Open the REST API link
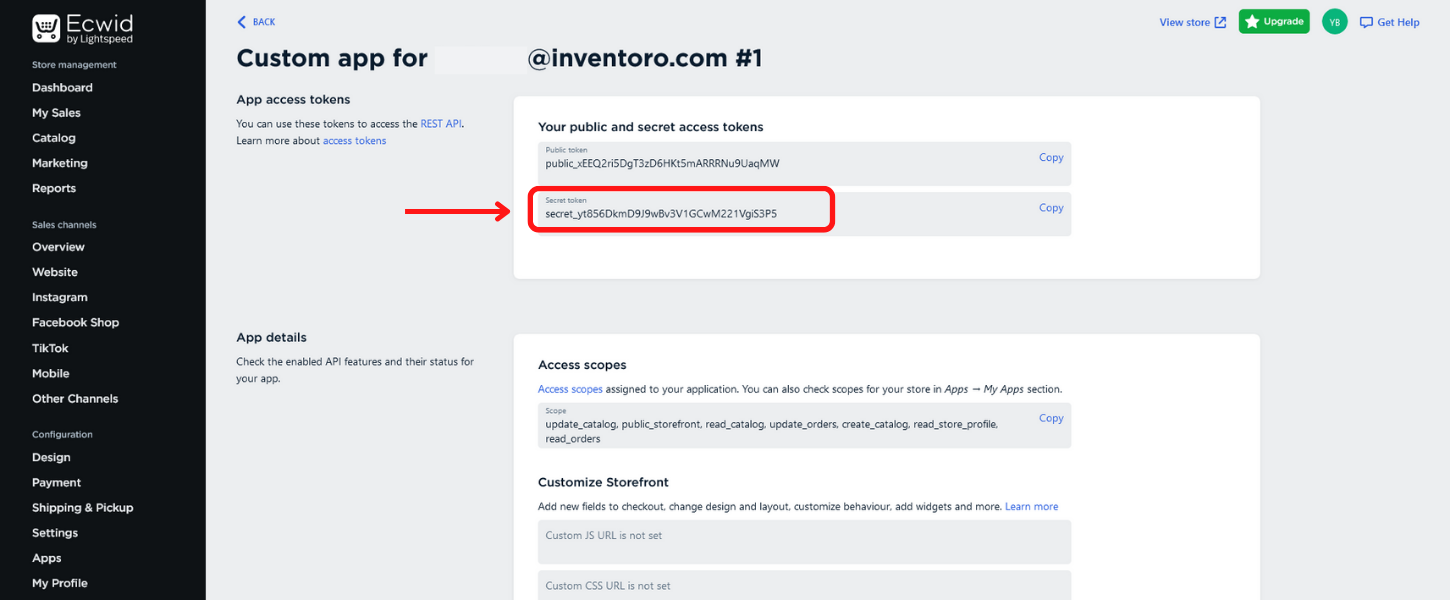Viewport: 1450px width, 600px height. pyautogui.click(x=441, y=124)
